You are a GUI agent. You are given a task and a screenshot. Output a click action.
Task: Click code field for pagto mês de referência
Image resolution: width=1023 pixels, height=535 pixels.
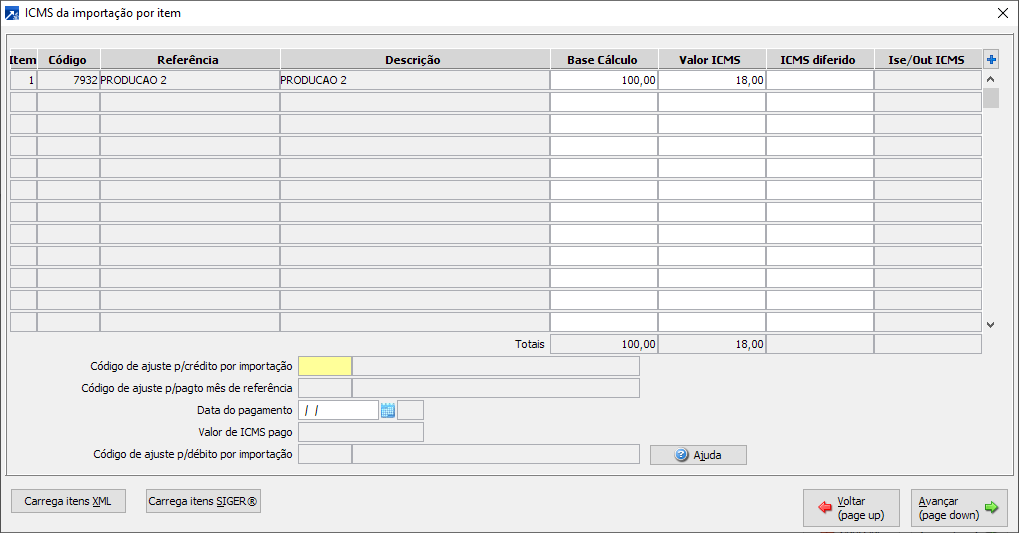click(x=325, y=388)
